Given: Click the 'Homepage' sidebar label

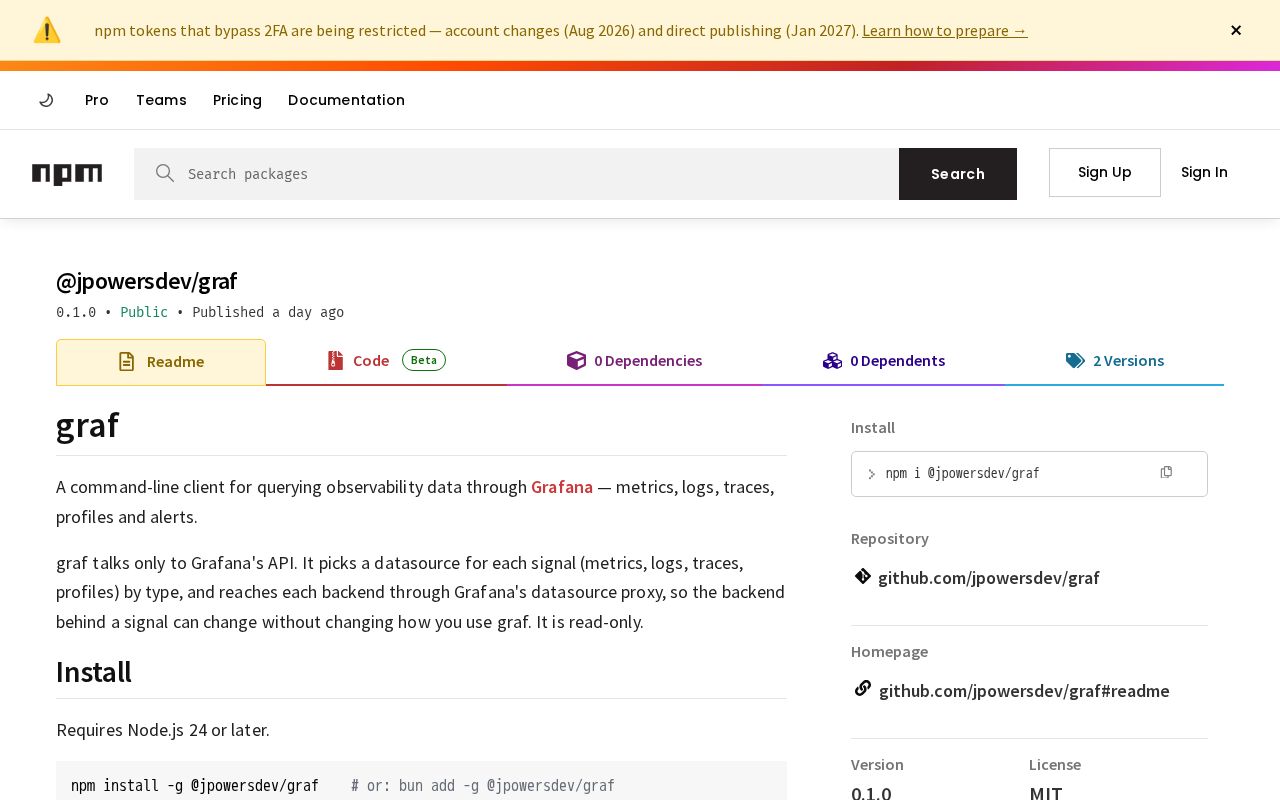Looking at the screenshot, I should coord(889,651).
